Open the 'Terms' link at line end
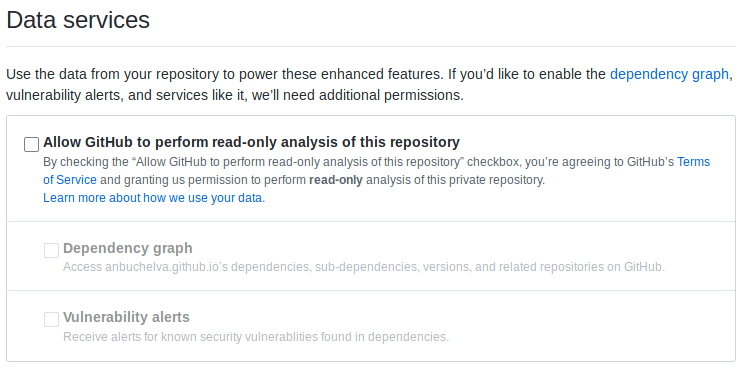Screen dimensions: 746x371 tap(694, 162)
